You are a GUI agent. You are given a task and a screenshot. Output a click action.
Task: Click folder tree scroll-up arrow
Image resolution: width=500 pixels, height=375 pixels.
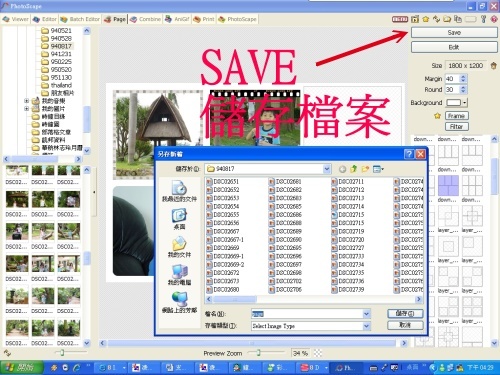[87, 31]
